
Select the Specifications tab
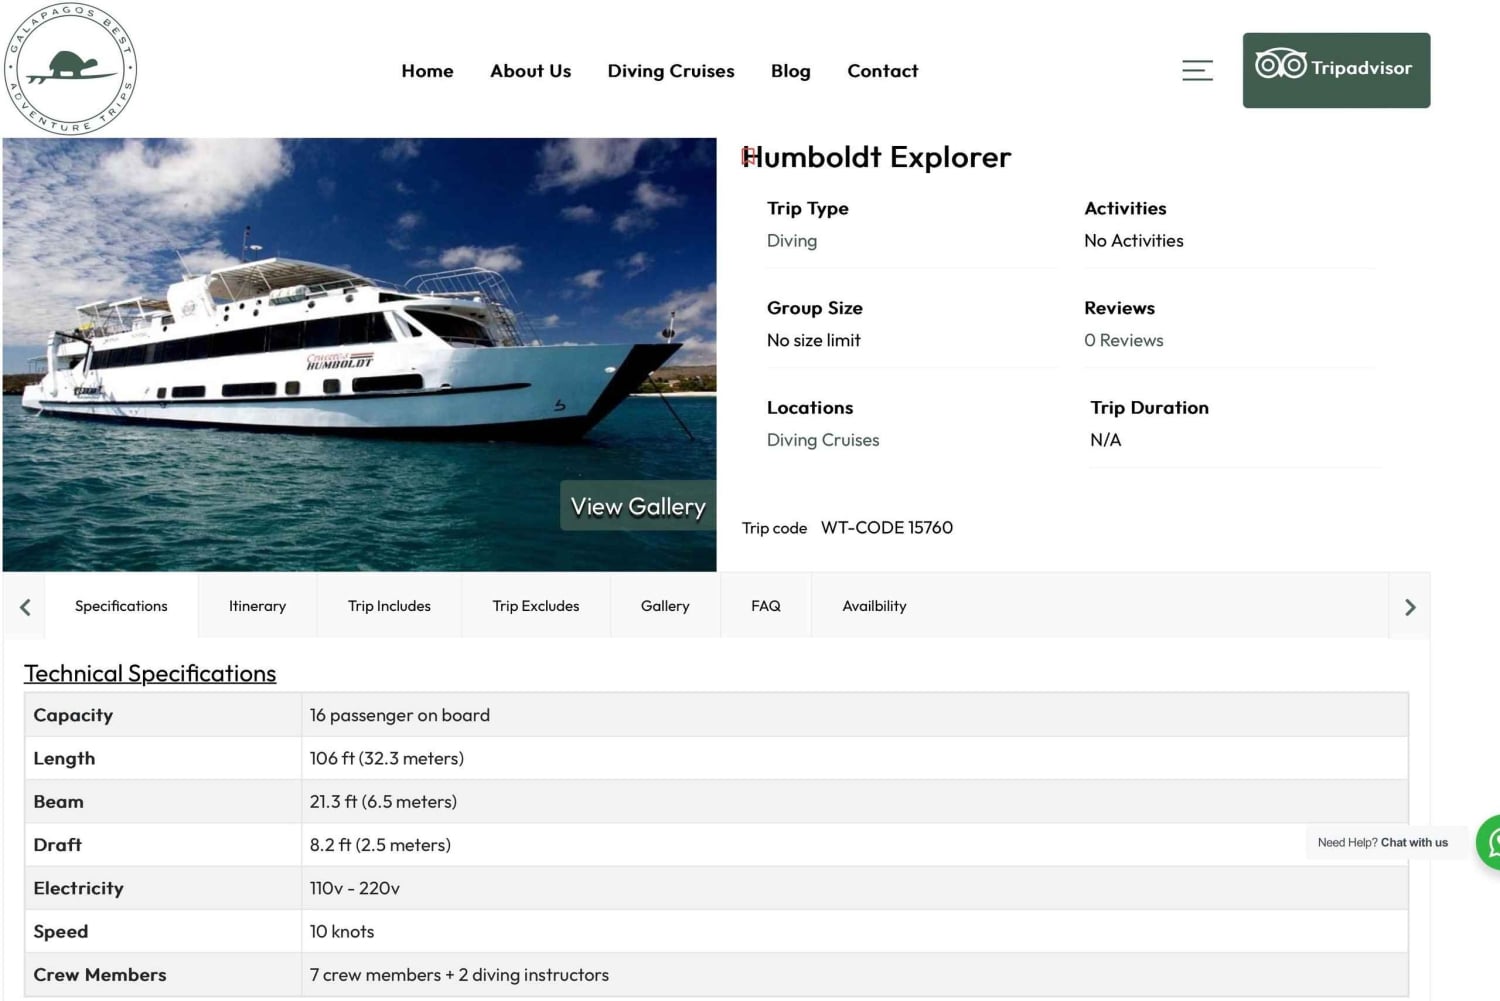pyautogui.click(x=121, y=606)
